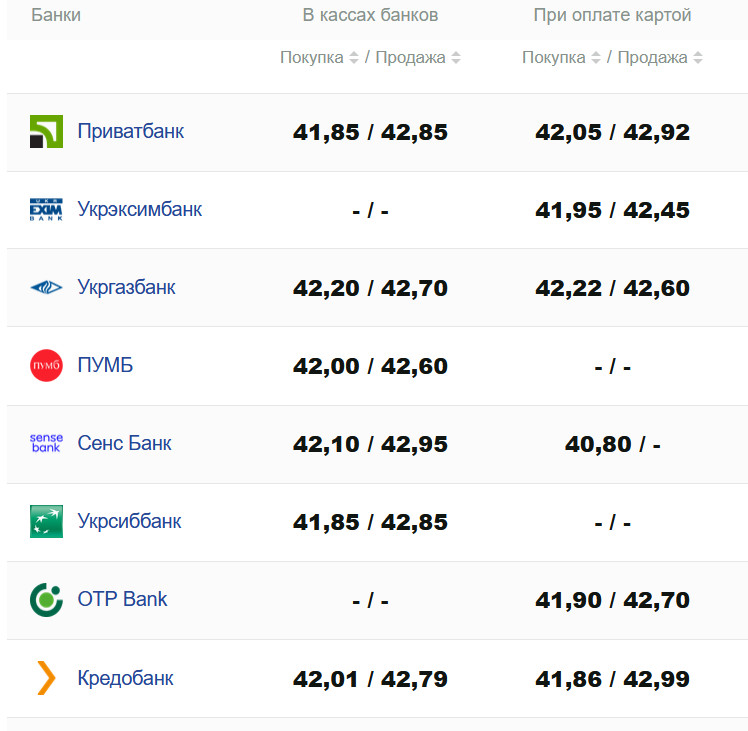Viewport: 748px width, 731px height.
Task: Go to the Укрсиббанк page
Action: (x=129, y=521)
